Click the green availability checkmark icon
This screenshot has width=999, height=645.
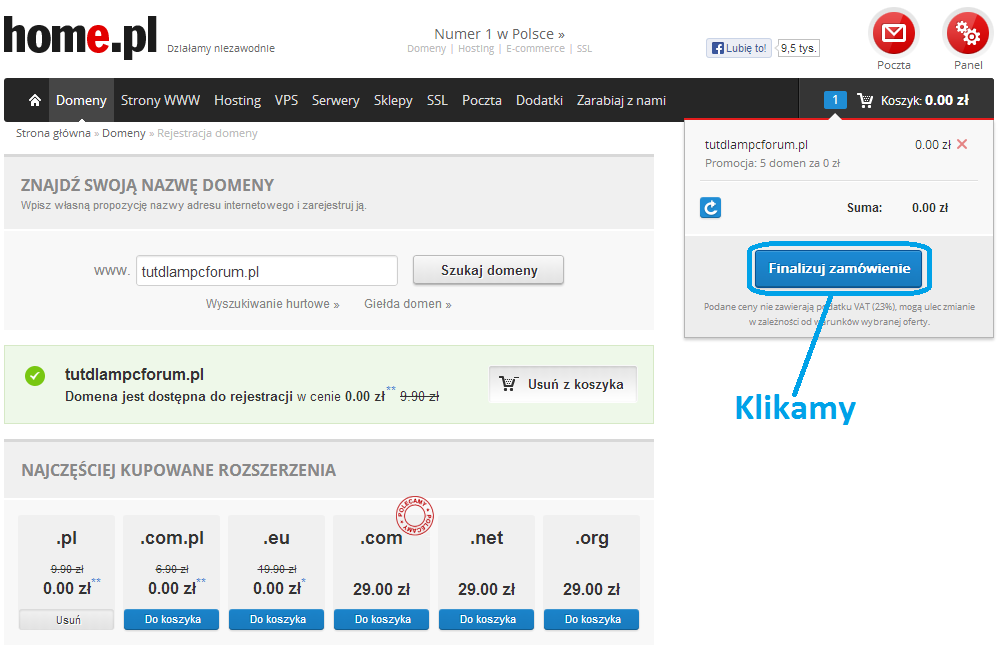pos(35,376)
